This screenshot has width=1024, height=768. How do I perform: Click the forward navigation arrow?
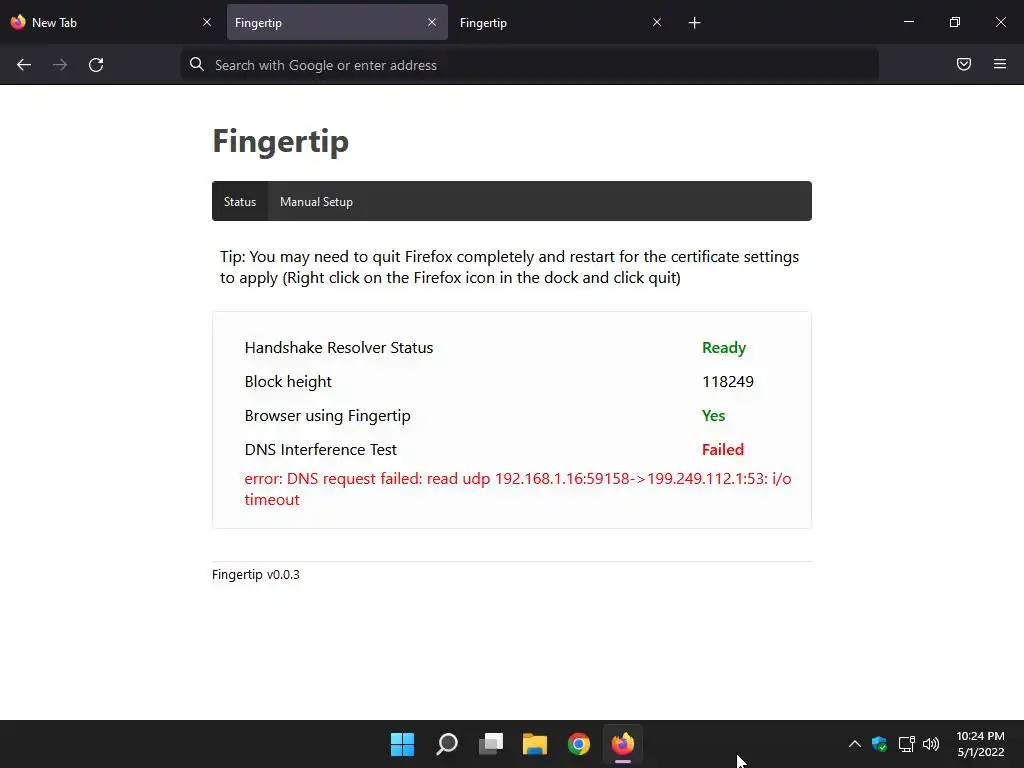(x=60, y=65)
